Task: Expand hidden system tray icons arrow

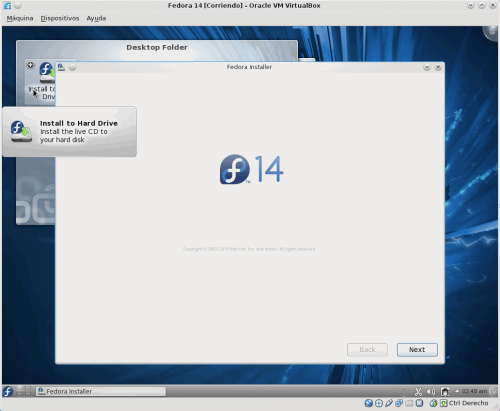Action: (457, 391)
